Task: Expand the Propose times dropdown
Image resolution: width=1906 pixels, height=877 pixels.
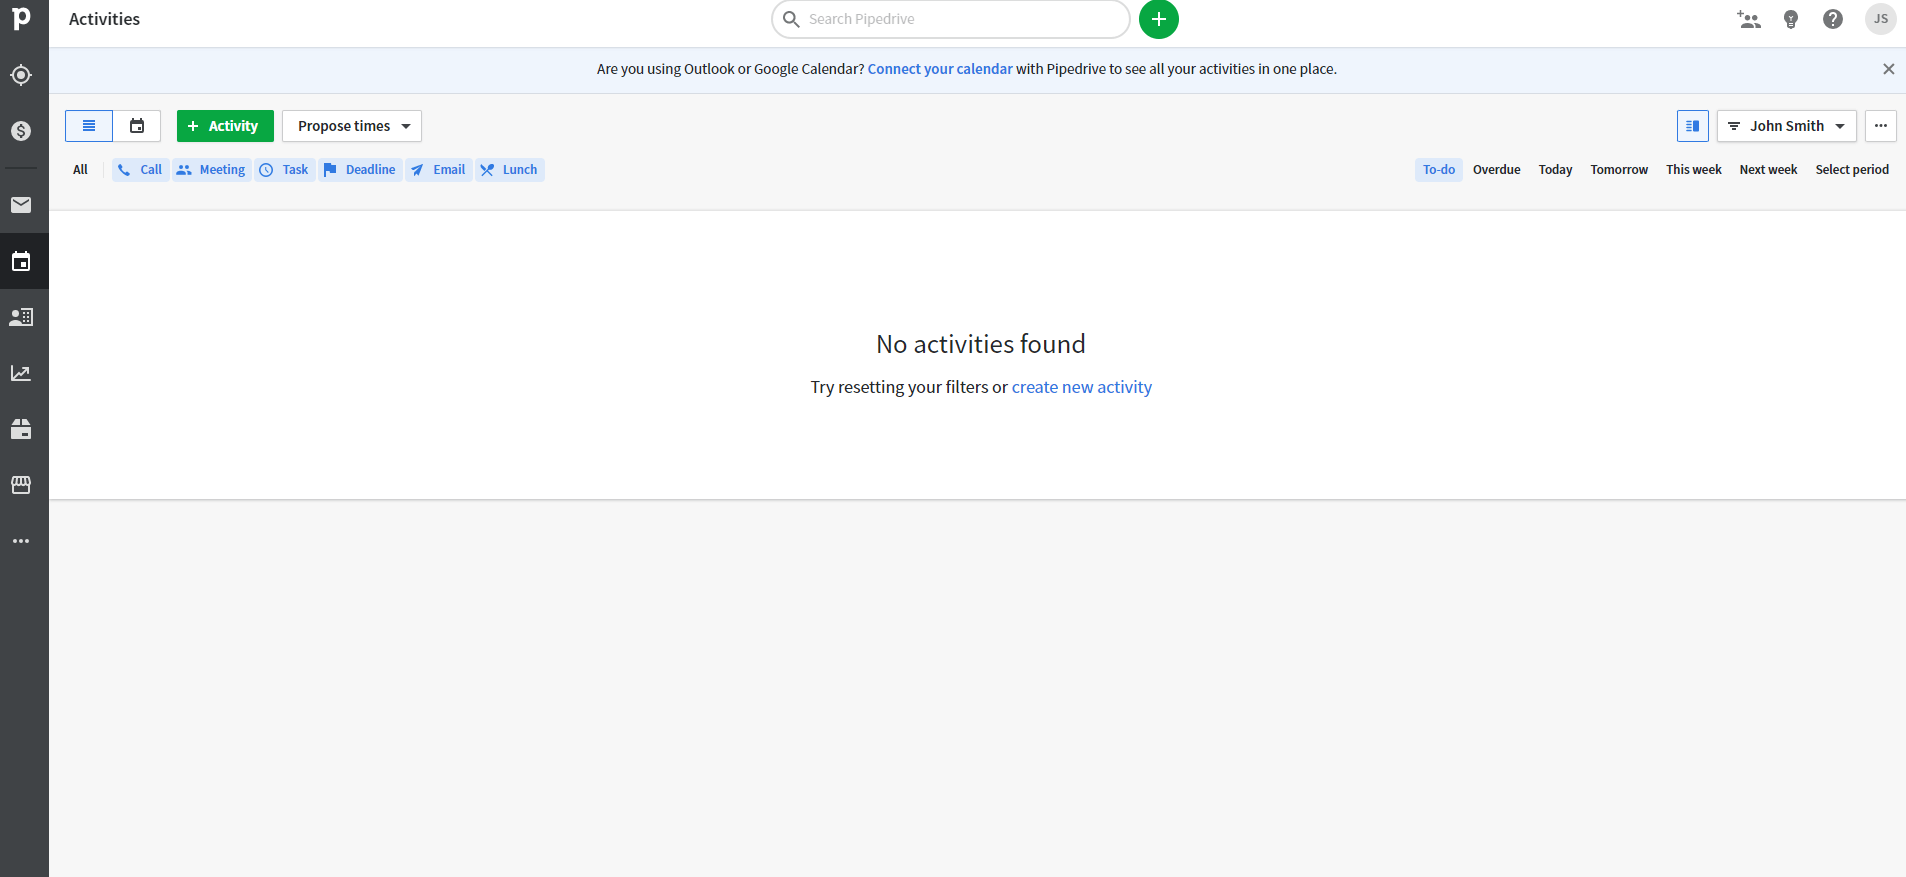Action: 352,126
